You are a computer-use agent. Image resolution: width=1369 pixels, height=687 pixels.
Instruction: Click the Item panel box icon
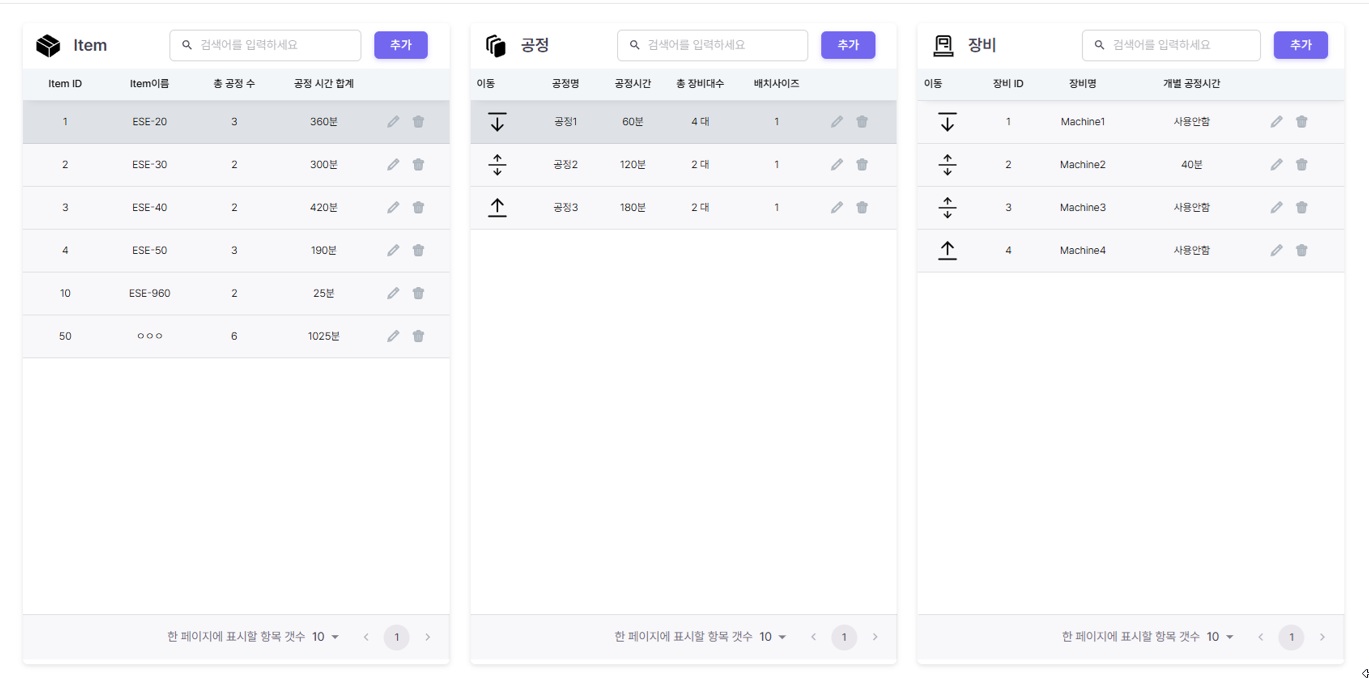click(46, 44)
